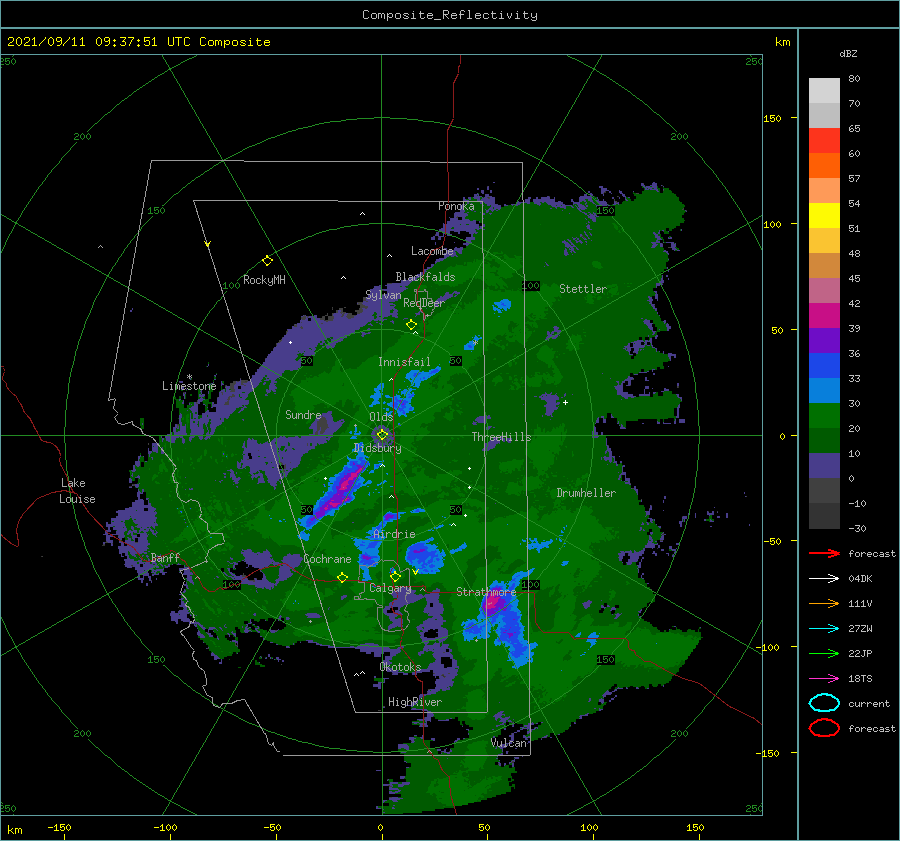This screenshot has height=841, width=900.
Task: Click the Strathmore city label
Action: tap(486, 592)
